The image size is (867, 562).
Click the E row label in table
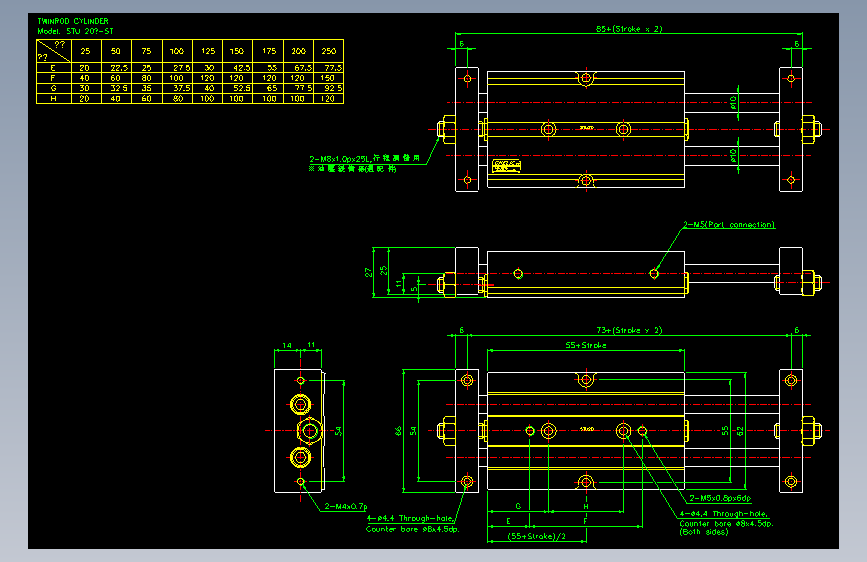click(53, 68)
